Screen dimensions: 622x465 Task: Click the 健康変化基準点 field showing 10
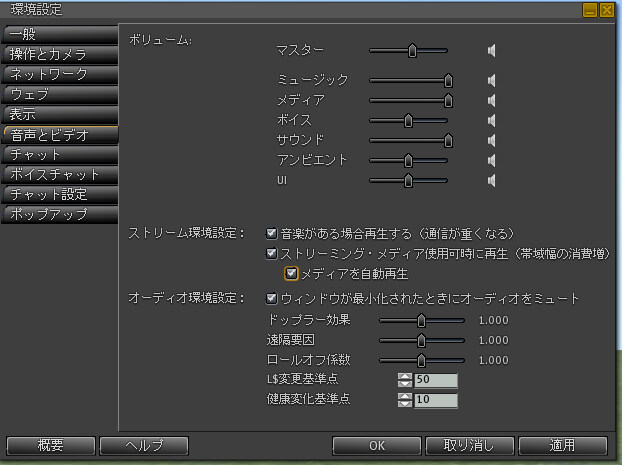pyautogui.click(x=436, y=400)
